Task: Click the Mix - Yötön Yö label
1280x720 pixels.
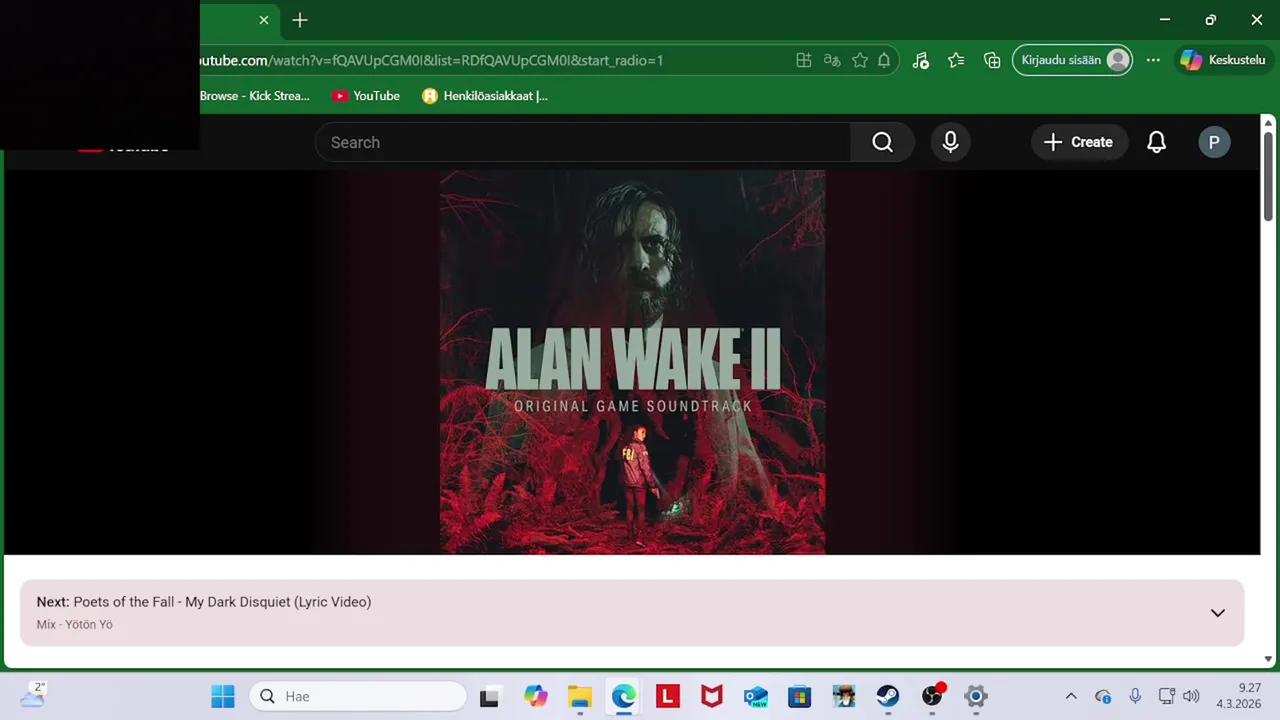Action: [75, 625]
